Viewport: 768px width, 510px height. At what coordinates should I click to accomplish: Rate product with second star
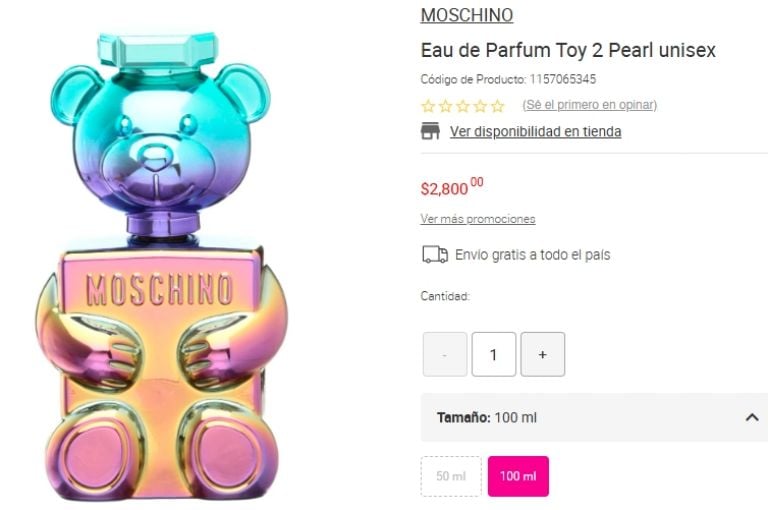click(445, 106)
